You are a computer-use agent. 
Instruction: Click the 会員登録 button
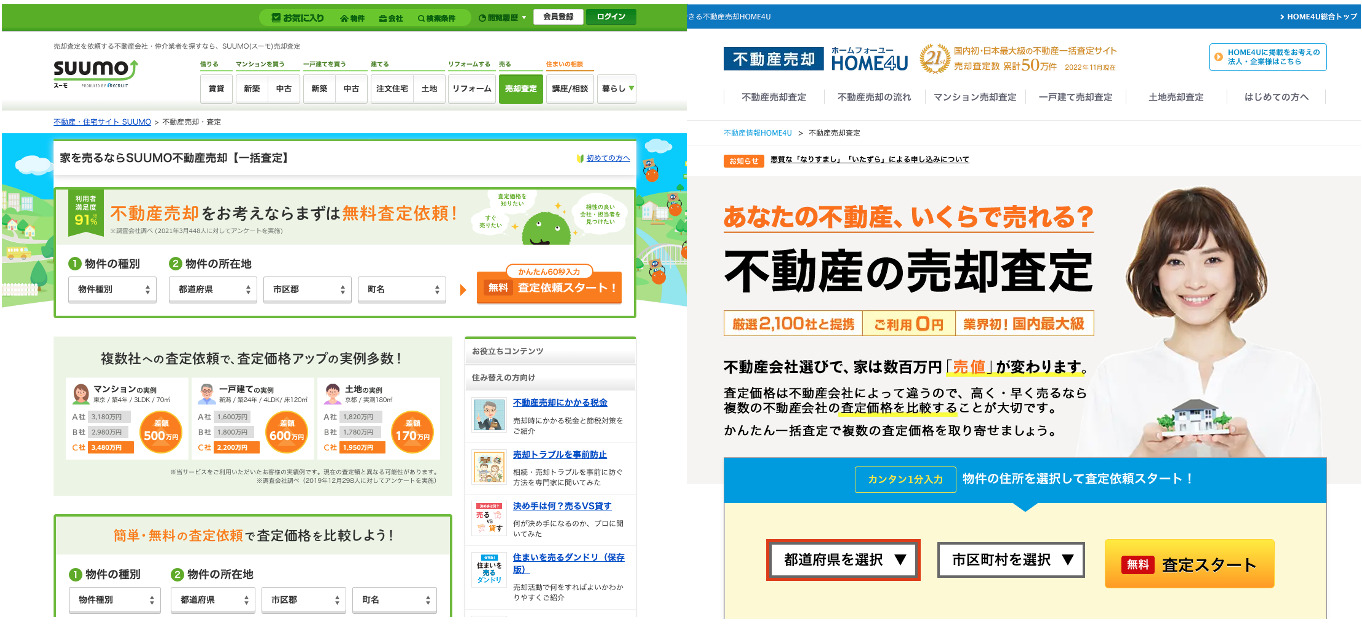(558, 17)
